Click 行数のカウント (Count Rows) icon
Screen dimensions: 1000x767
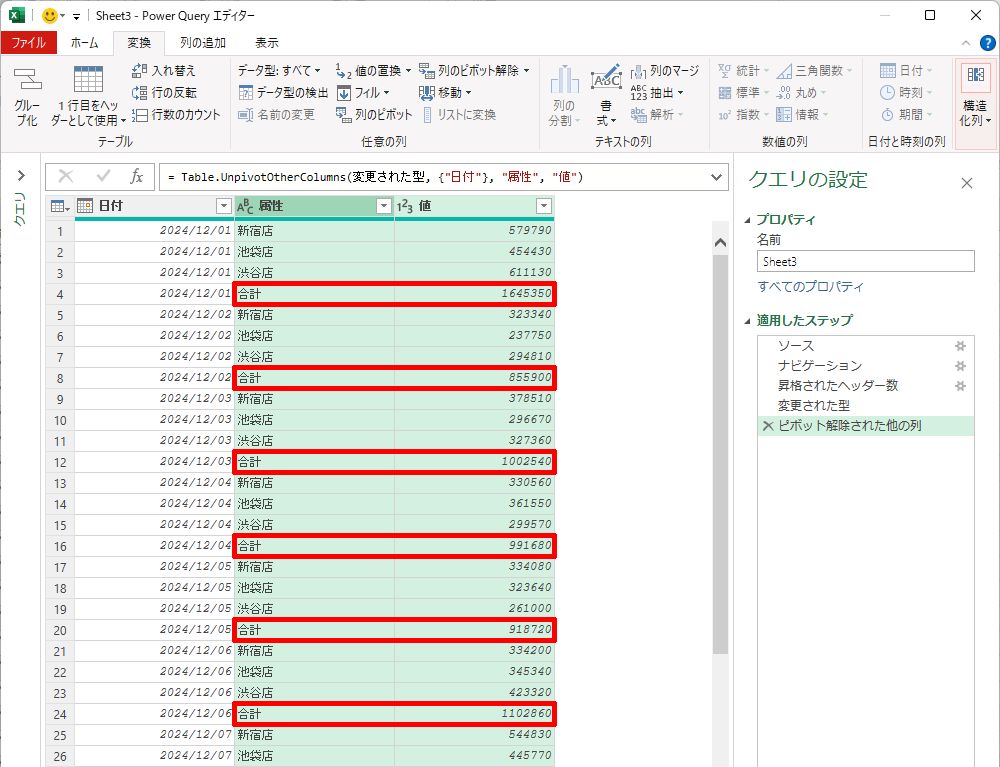coord(140,115)
